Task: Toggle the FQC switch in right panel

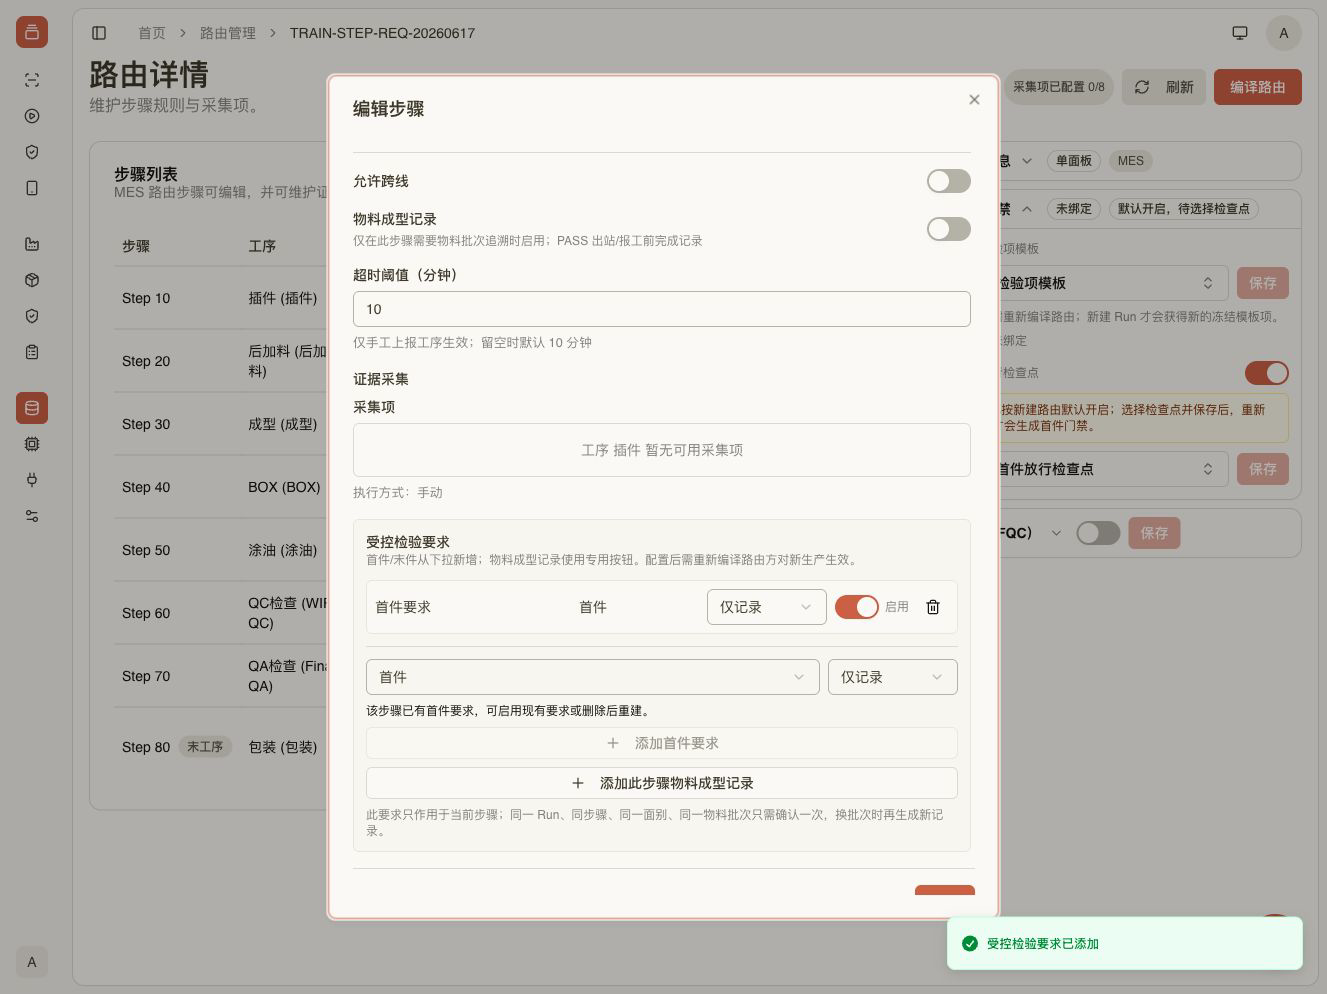Action: point(1098,533)
